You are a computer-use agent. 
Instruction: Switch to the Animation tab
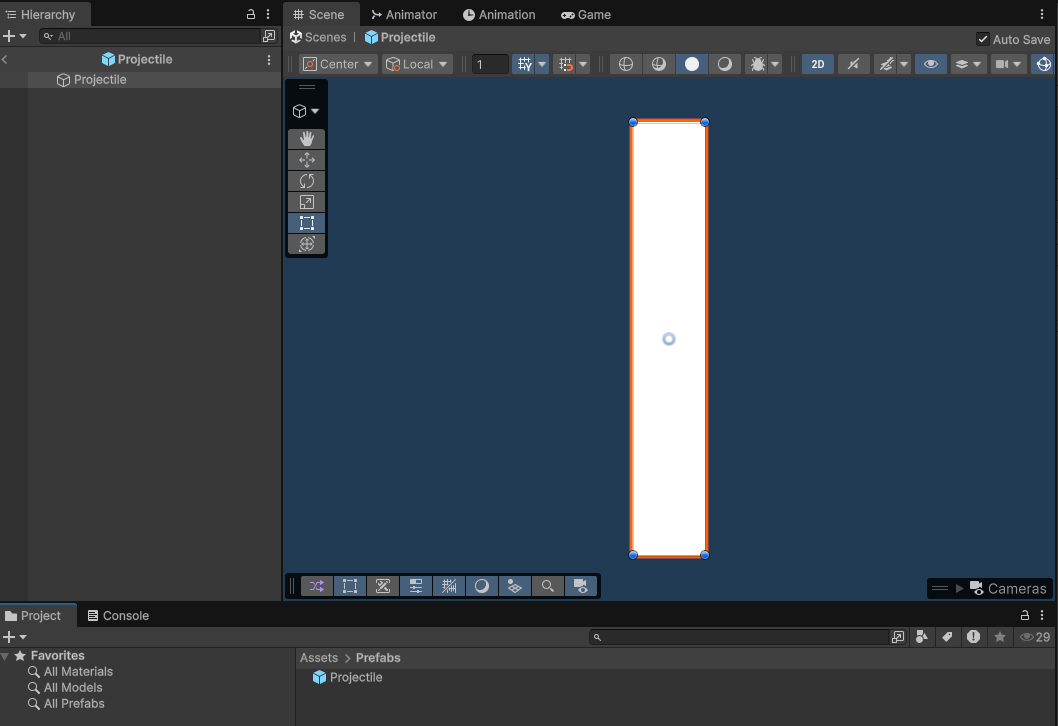(499, 14)
